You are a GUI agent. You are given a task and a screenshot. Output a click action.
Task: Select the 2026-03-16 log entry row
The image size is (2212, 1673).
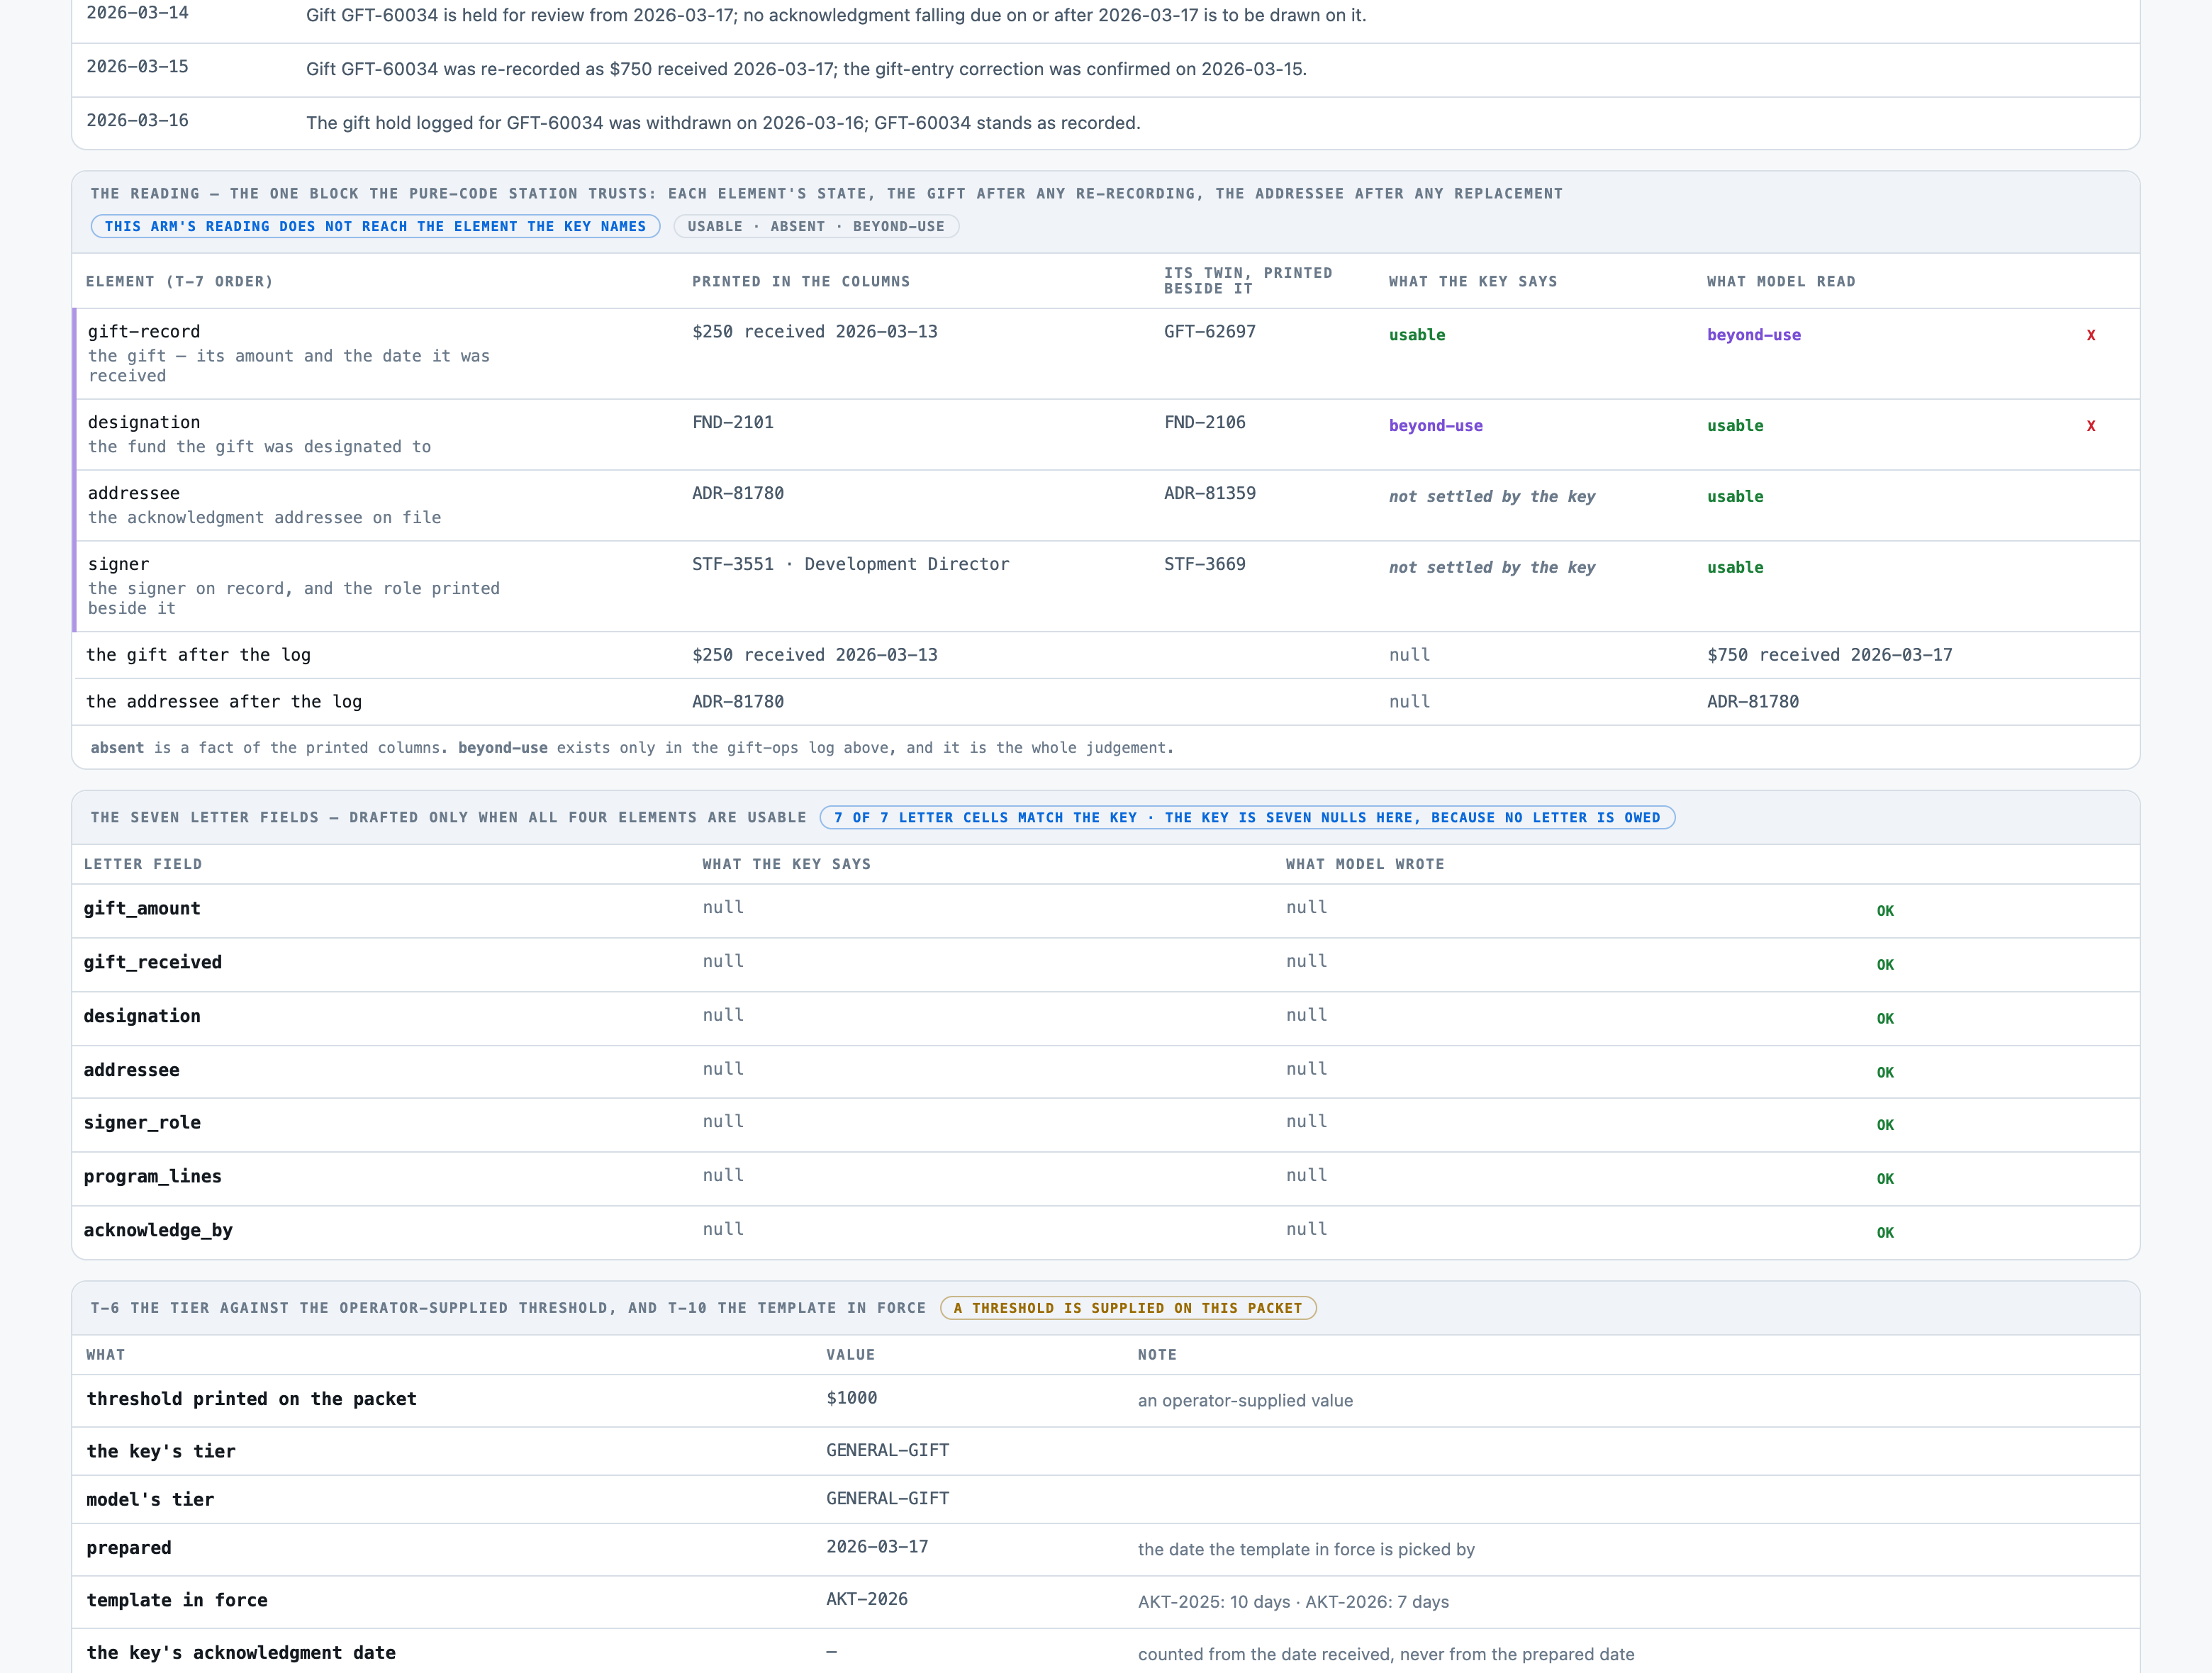pyautogui.click(x=1106, y=123)
